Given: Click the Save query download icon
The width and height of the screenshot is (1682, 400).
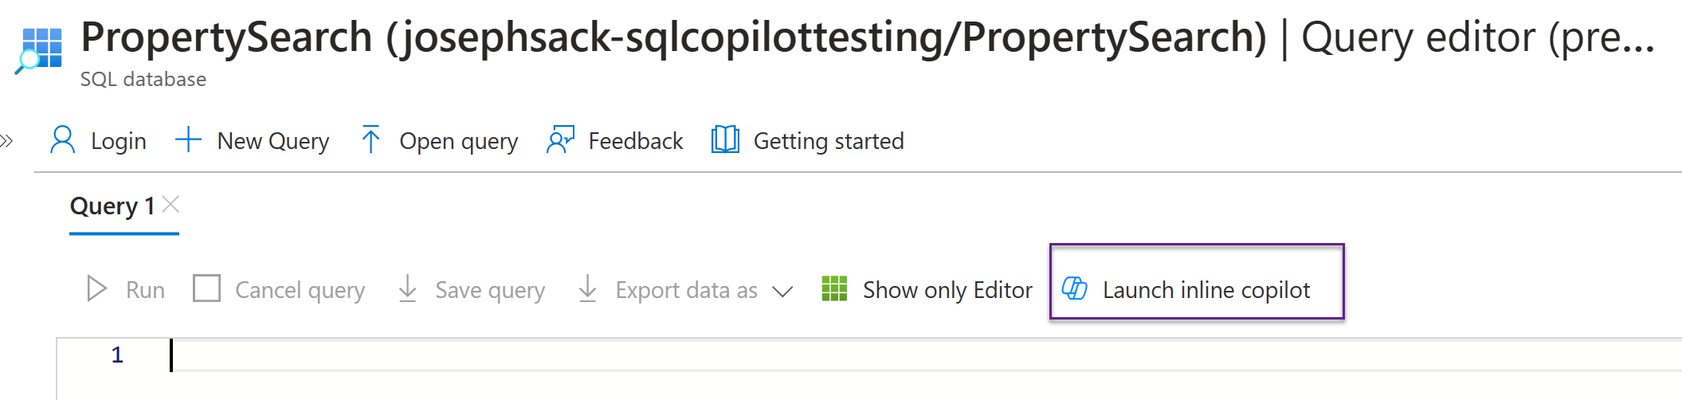Looking at the screenshot, I should [407, 289].
